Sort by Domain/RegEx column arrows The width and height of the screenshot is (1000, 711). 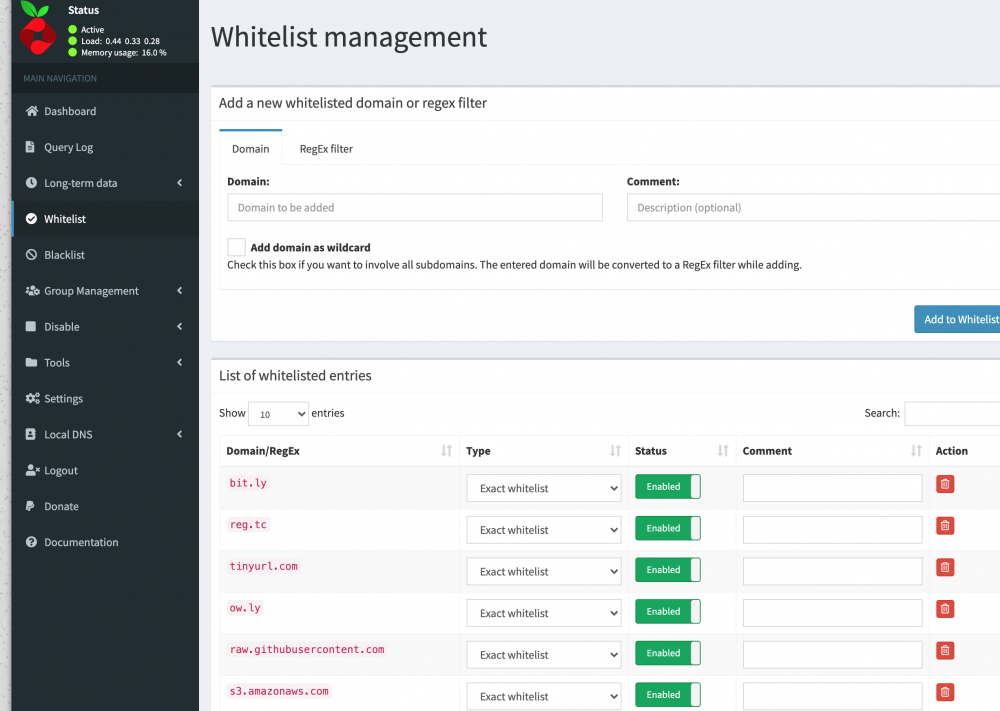446,451
